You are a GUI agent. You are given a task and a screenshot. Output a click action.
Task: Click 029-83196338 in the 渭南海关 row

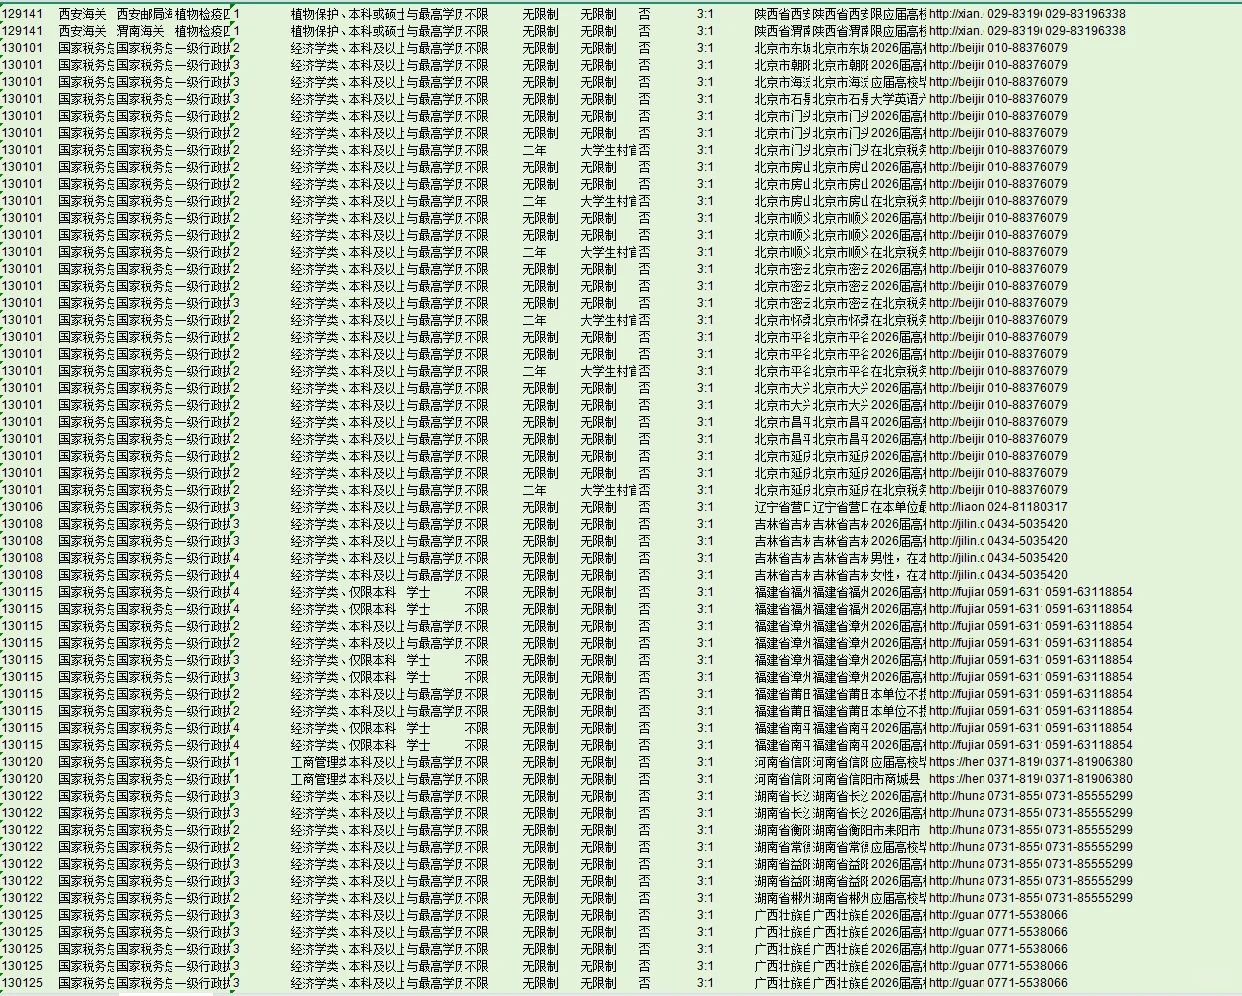tap(1085, 31)
